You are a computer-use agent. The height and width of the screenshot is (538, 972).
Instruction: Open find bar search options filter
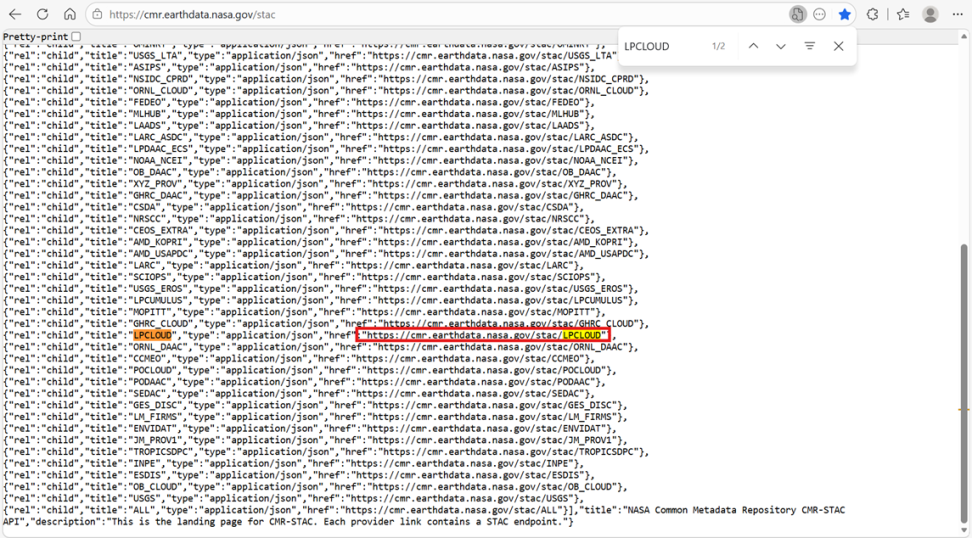(810, 46)
